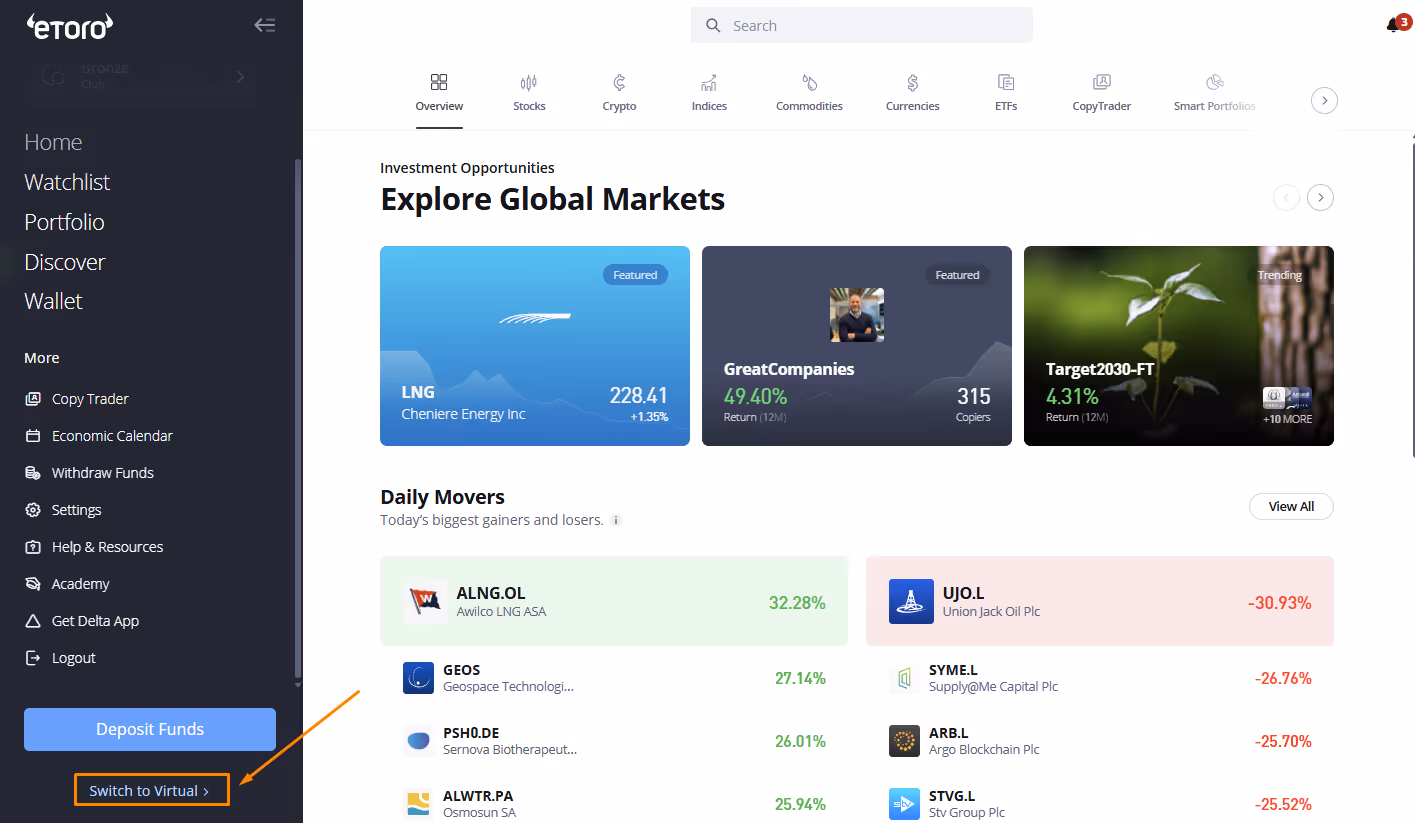Screen dimensions: 1415x823
Task: Click the Geospace Technologies logo
Action: 418,678
